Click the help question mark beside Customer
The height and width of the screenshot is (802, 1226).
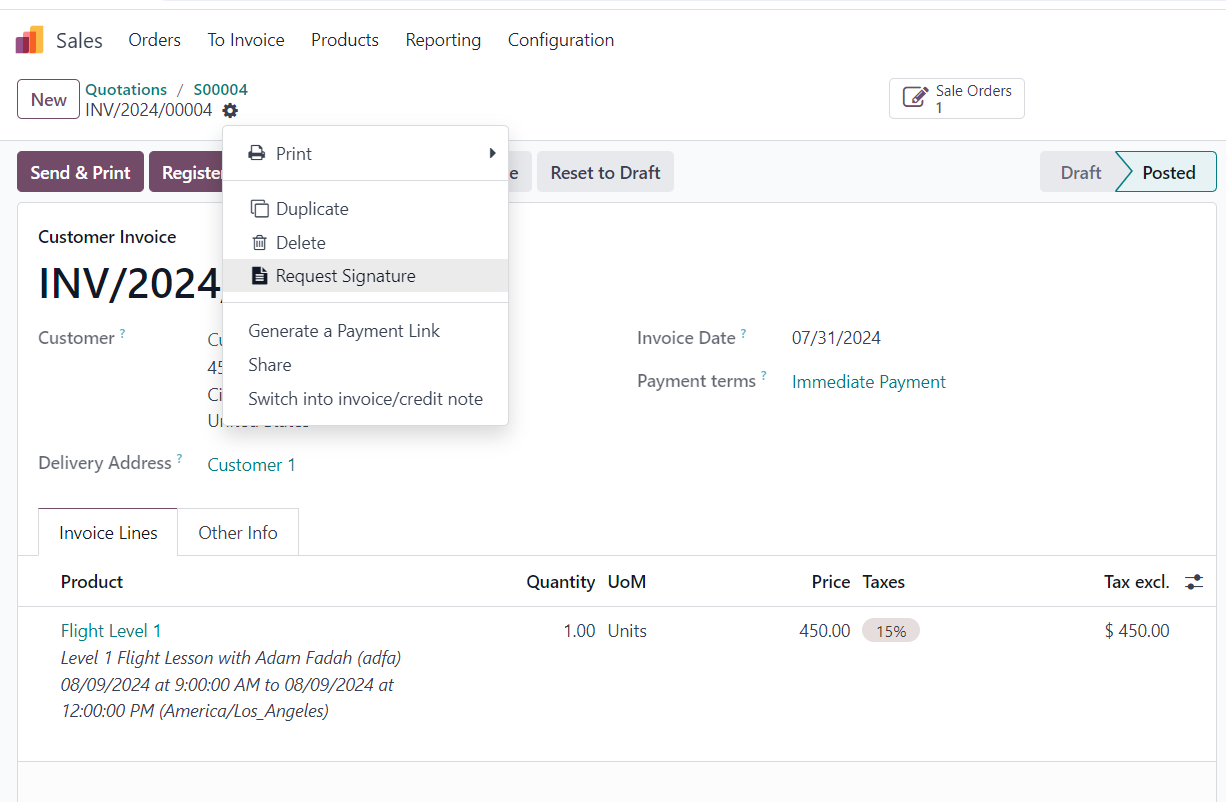[x=123, y=333]
